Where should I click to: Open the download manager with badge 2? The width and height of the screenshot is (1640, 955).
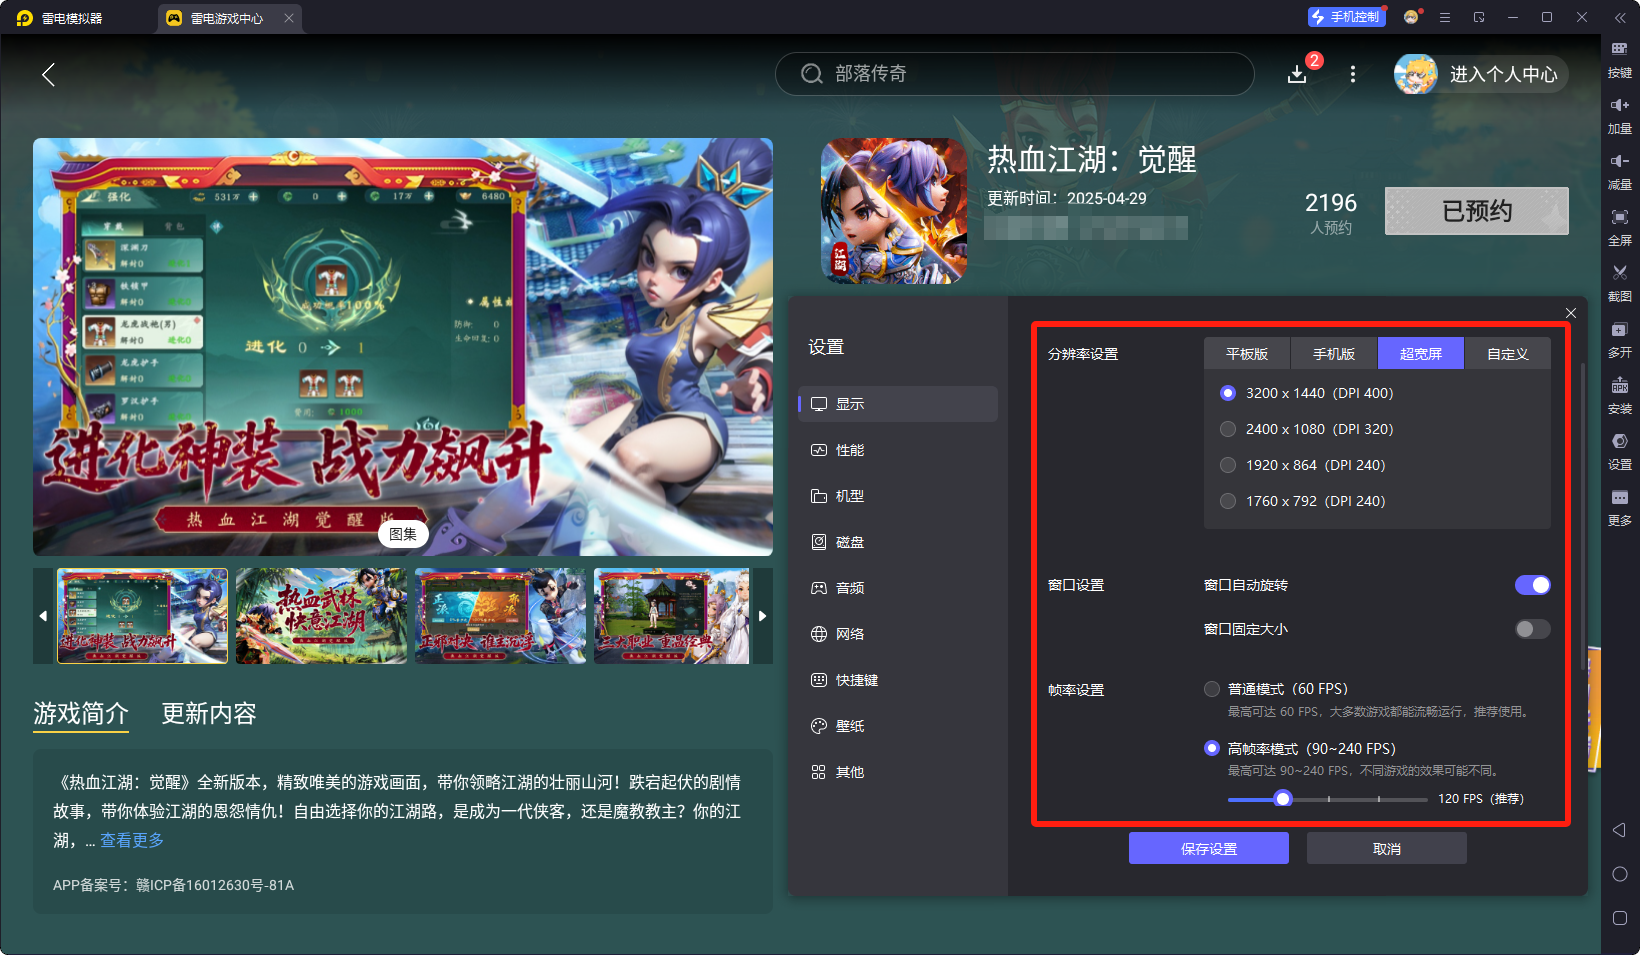click(1297, 74)
